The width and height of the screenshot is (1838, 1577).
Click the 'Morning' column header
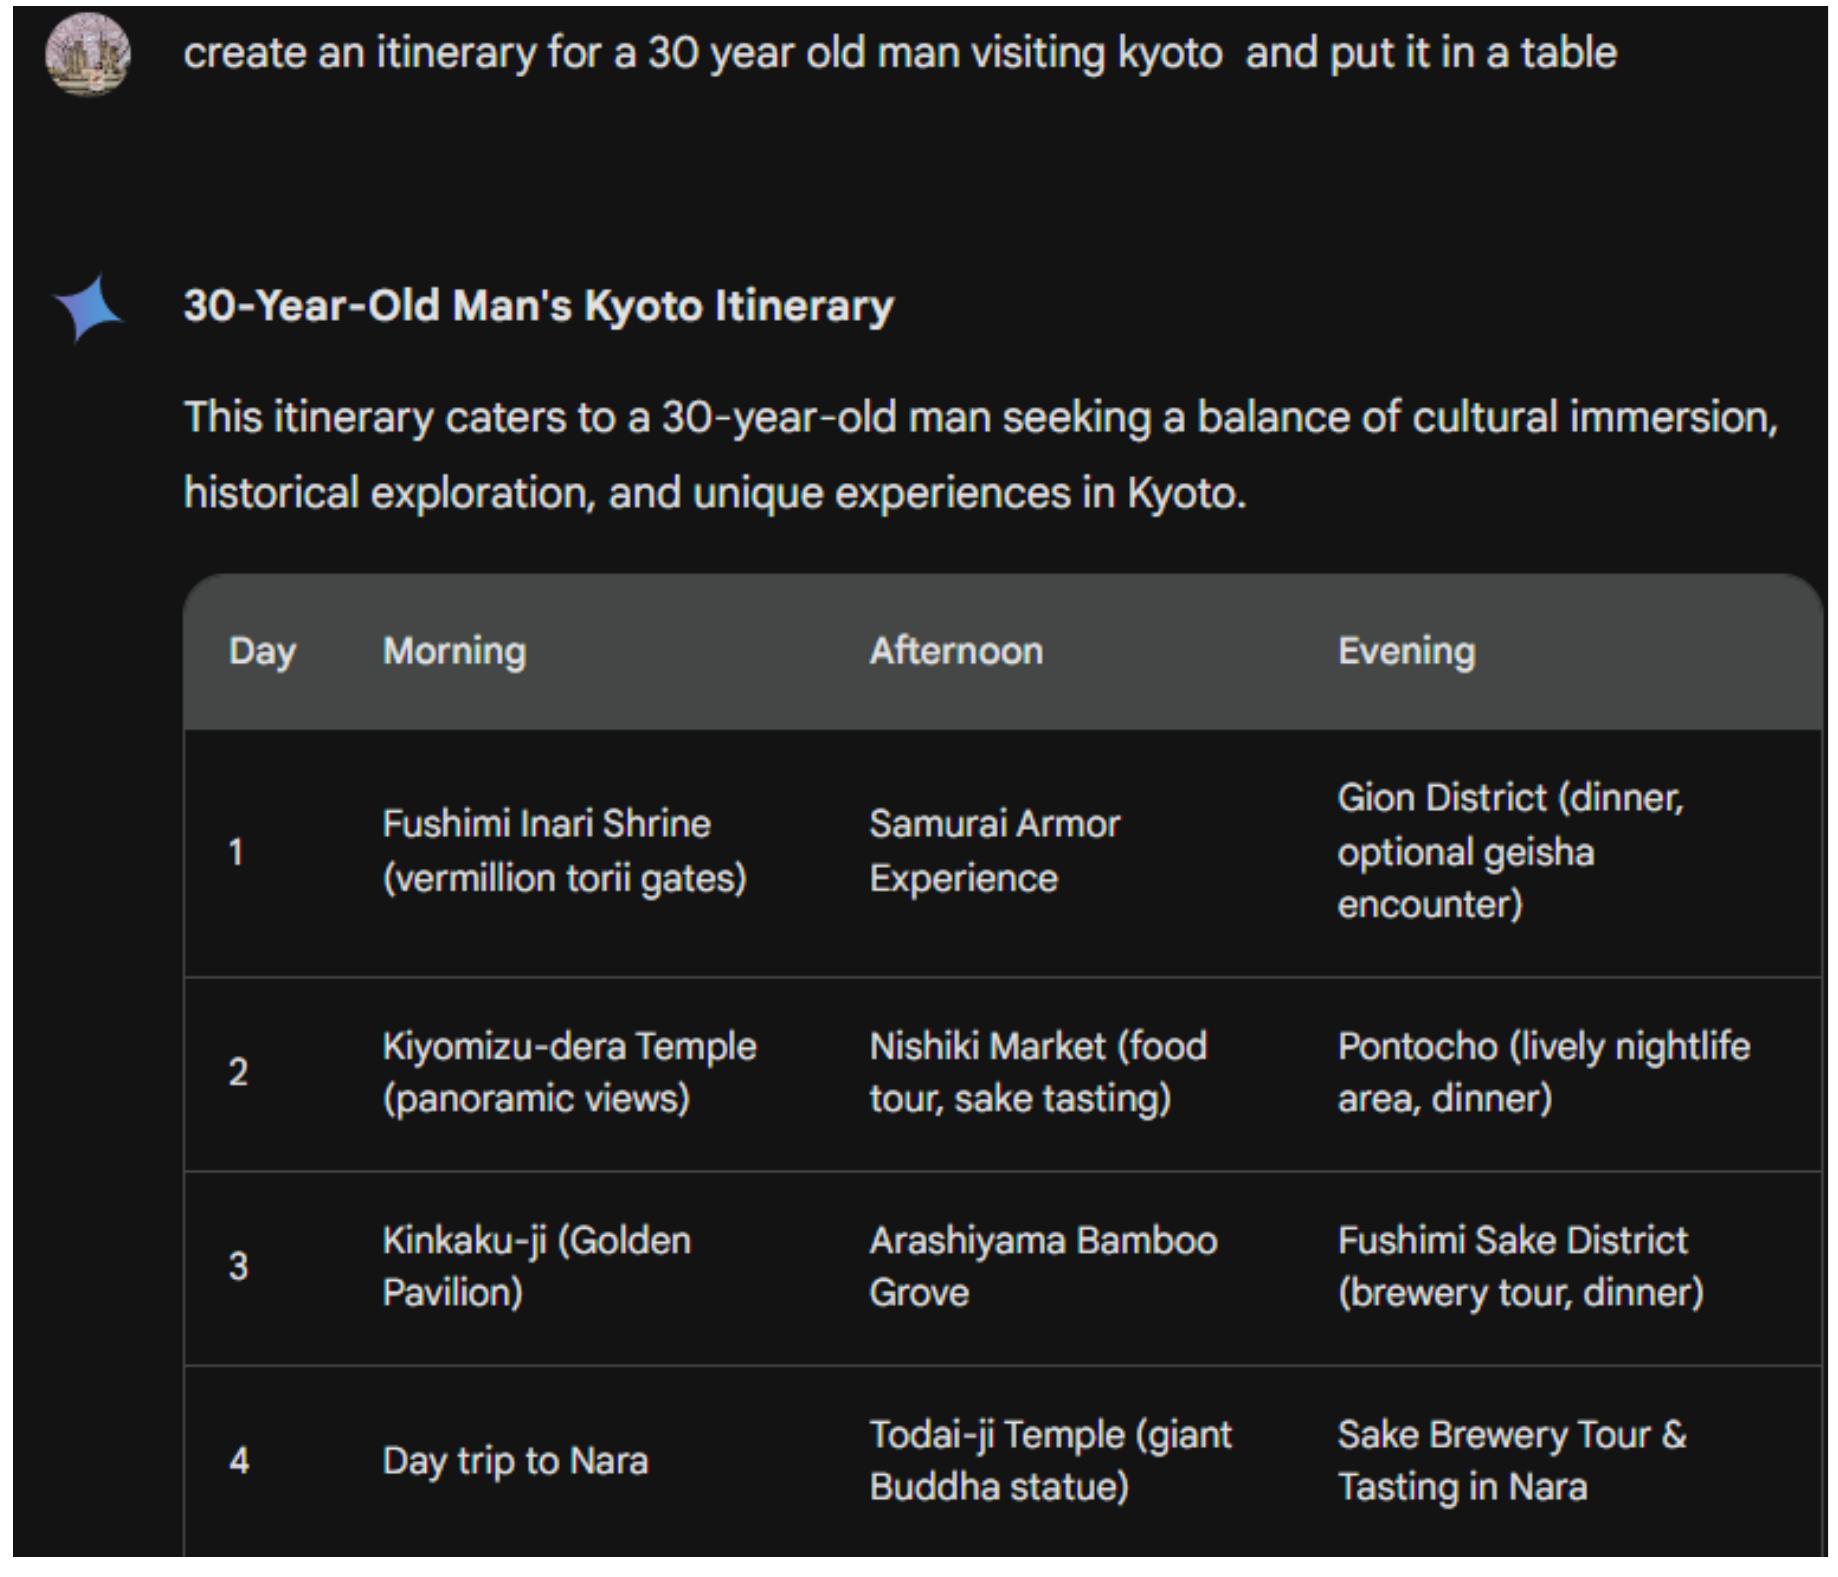454,651
